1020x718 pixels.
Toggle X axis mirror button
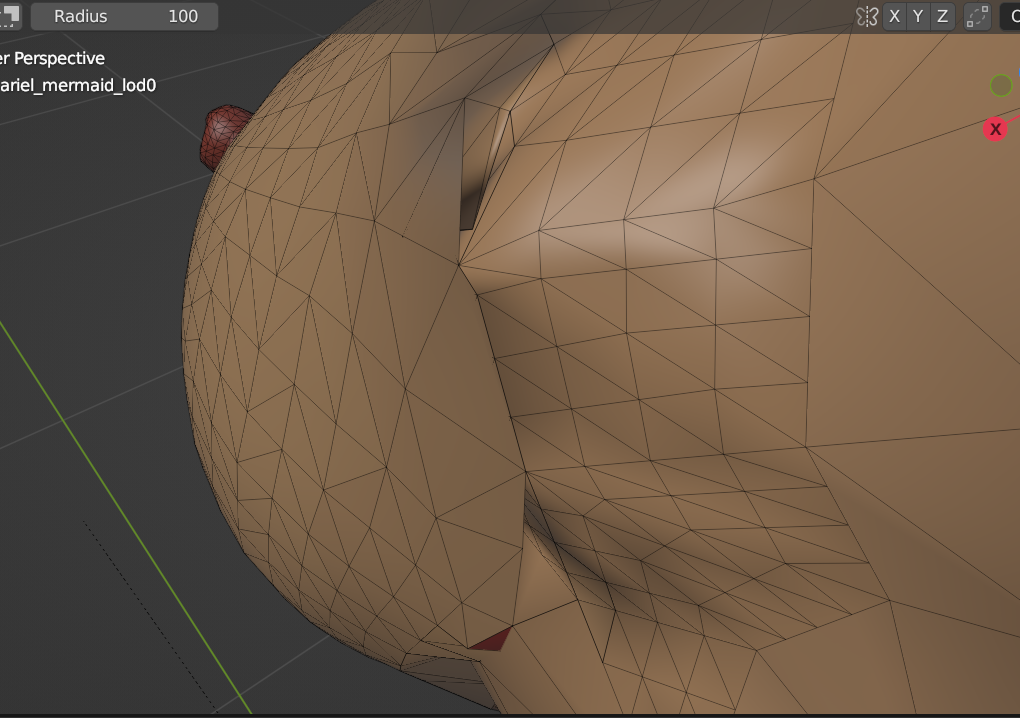pyautogui.click(x=894, y=16)
